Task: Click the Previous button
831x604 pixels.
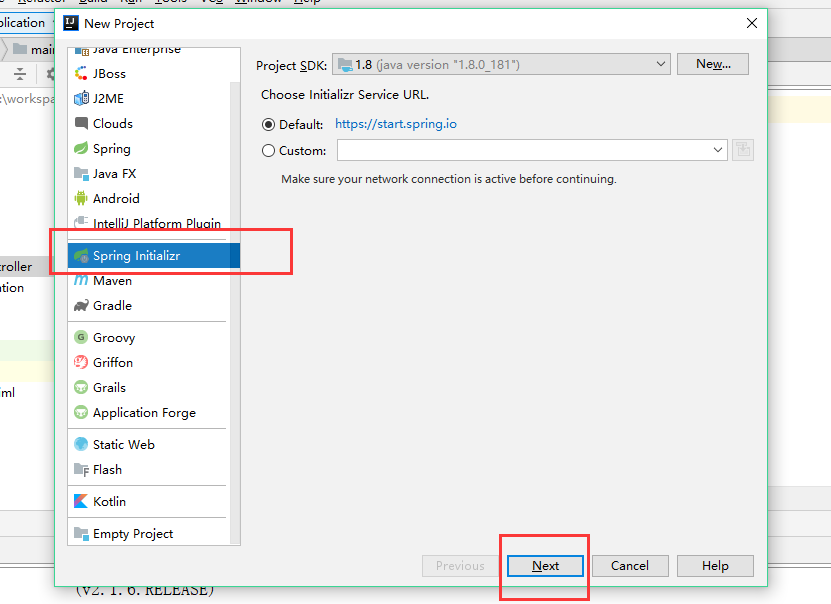Action: [460, 566]
